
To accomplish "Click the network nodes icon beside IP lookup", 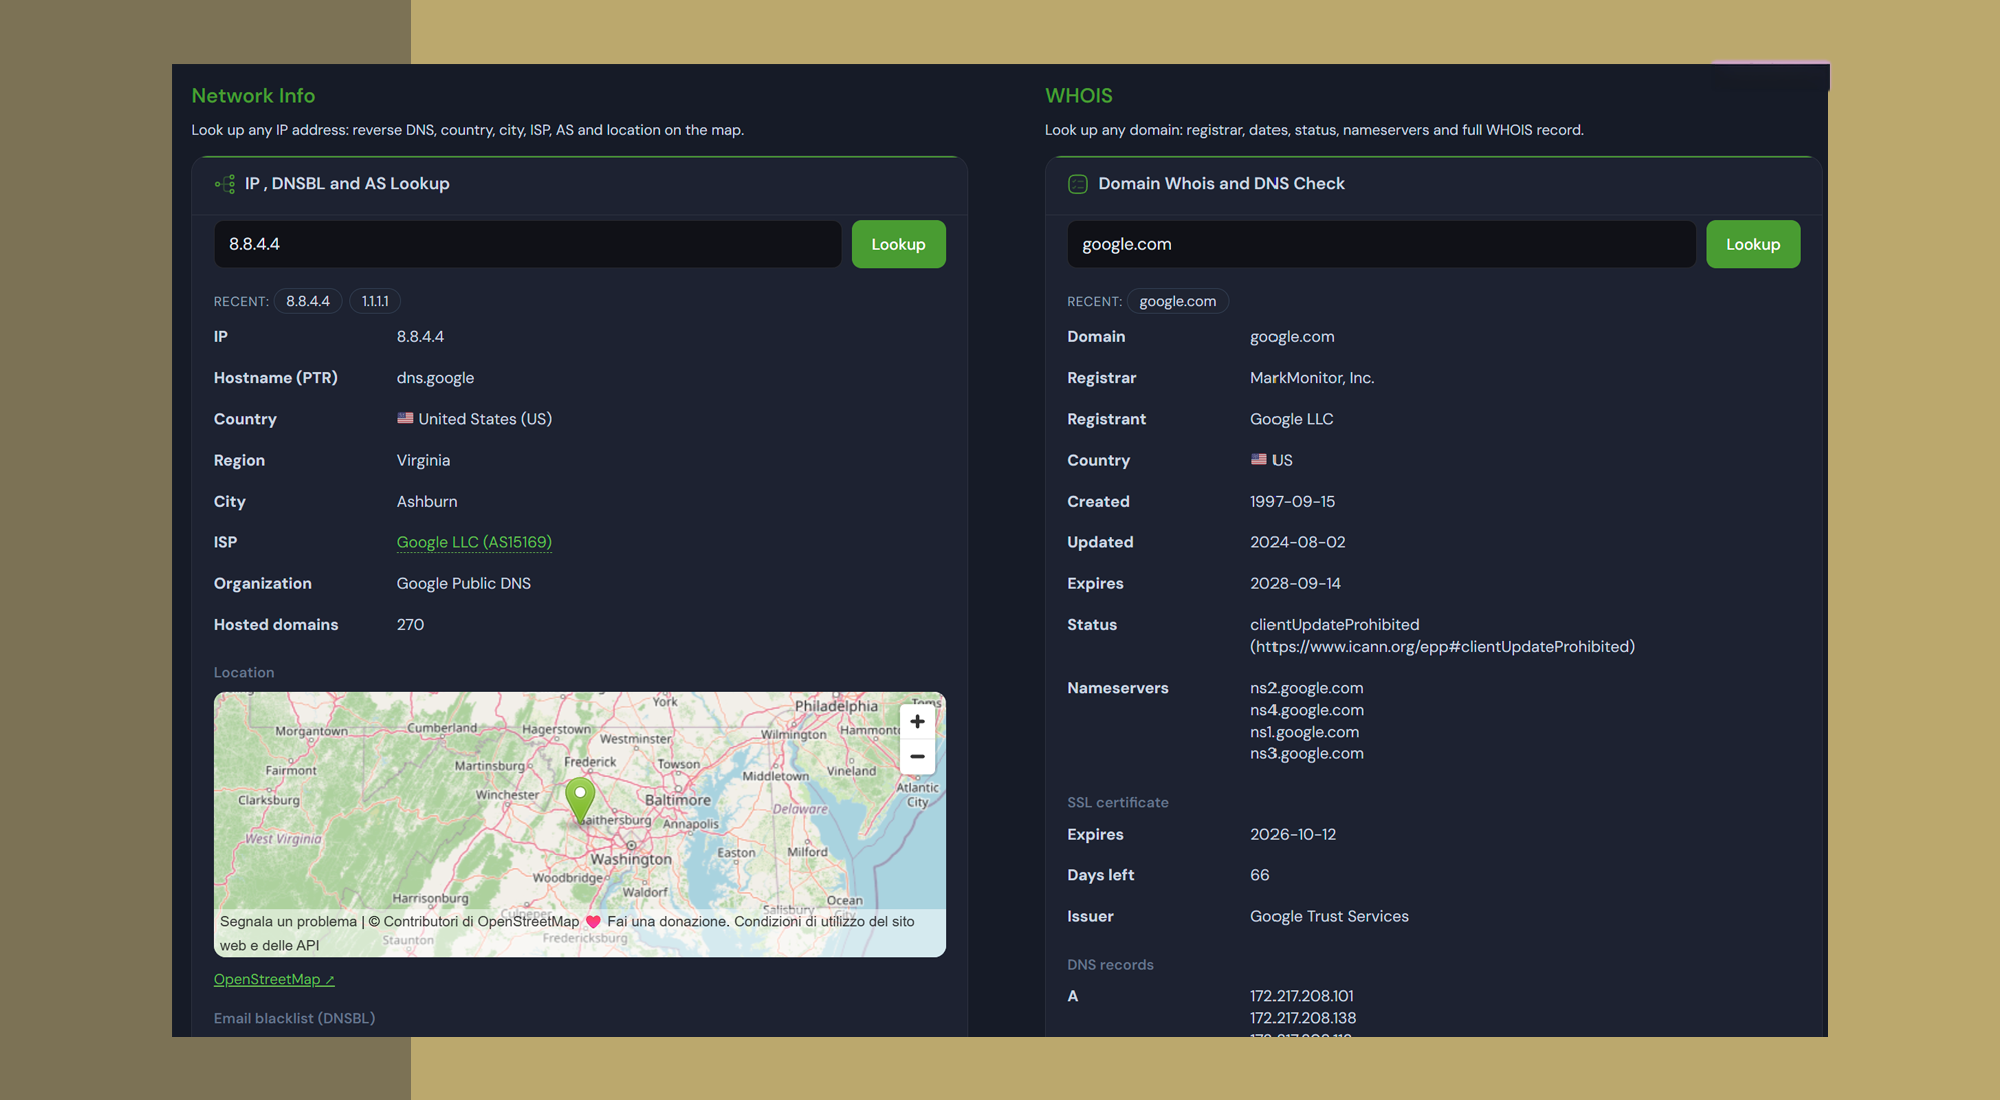I will [225, 184].
